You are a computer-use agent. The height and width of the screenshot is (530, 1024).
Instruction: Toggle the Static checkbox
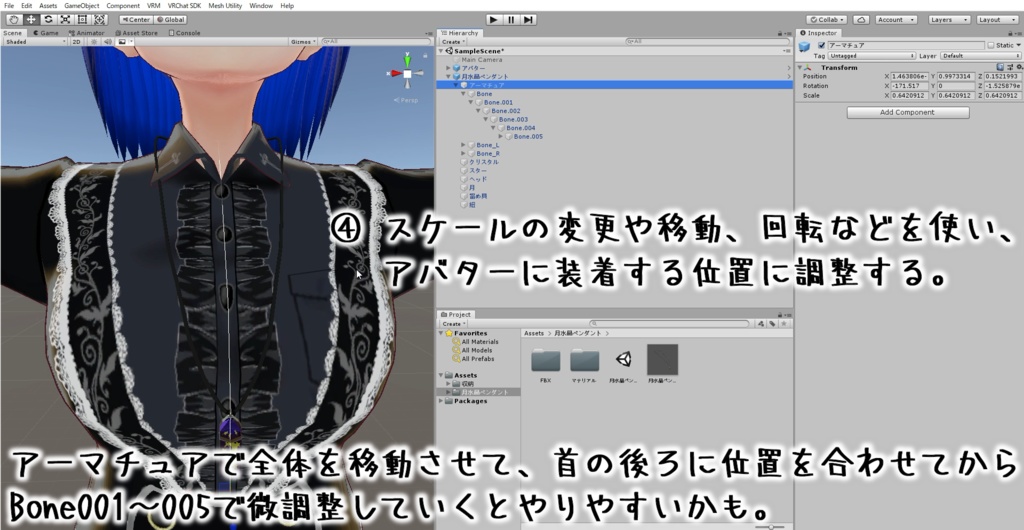point(991,46)
